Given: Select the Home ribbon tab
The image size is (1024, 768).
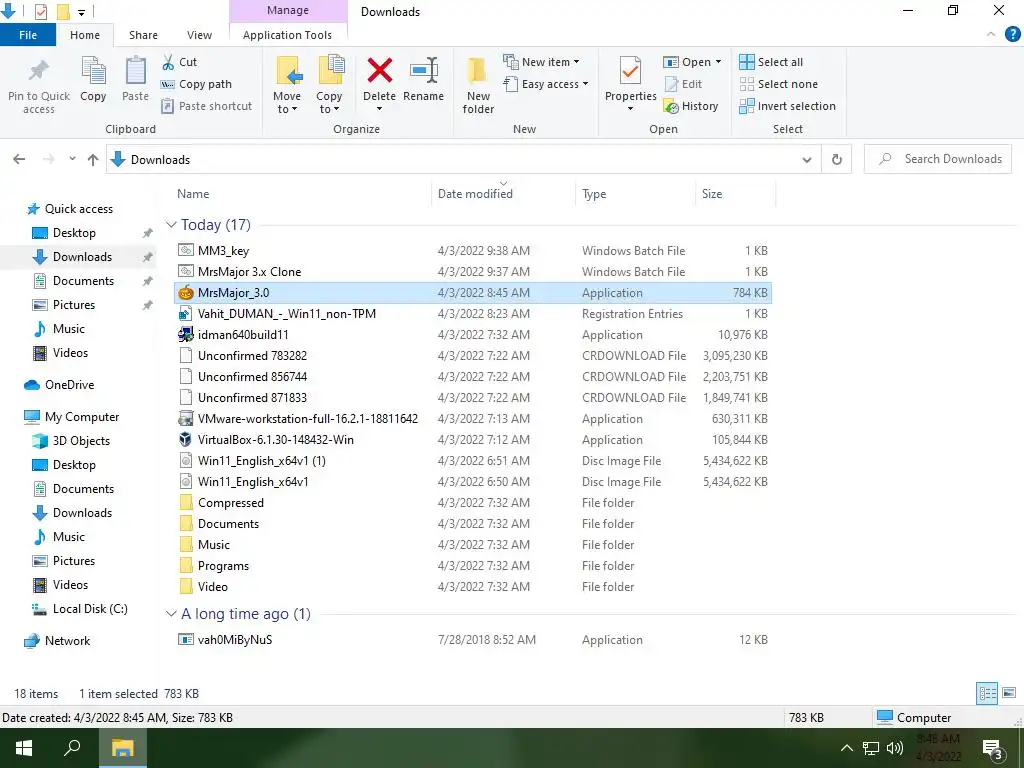Looking at the screenshot, I should [85, 35].
